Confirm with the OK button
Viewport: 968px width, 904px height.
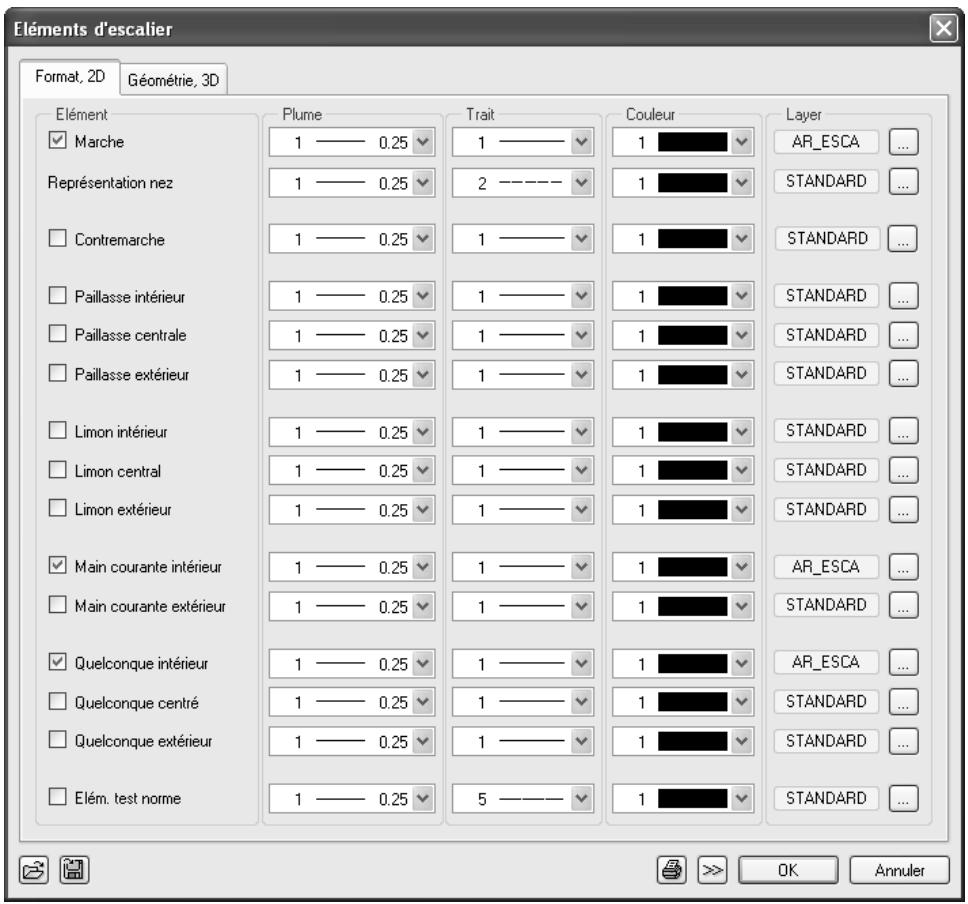coord(788,870)
